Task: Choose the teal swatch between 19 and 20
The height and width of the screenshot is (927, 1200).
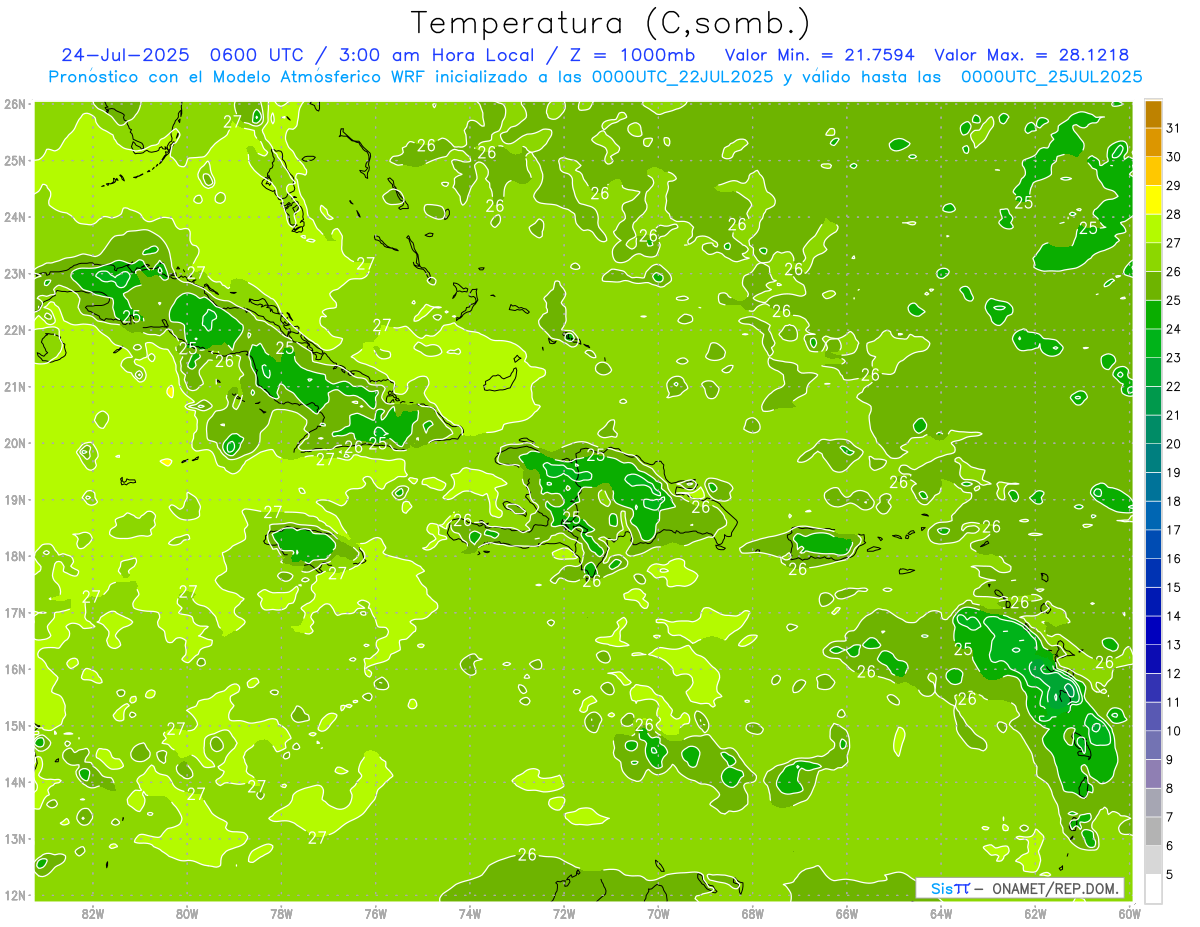Action: coord(1153,458)
